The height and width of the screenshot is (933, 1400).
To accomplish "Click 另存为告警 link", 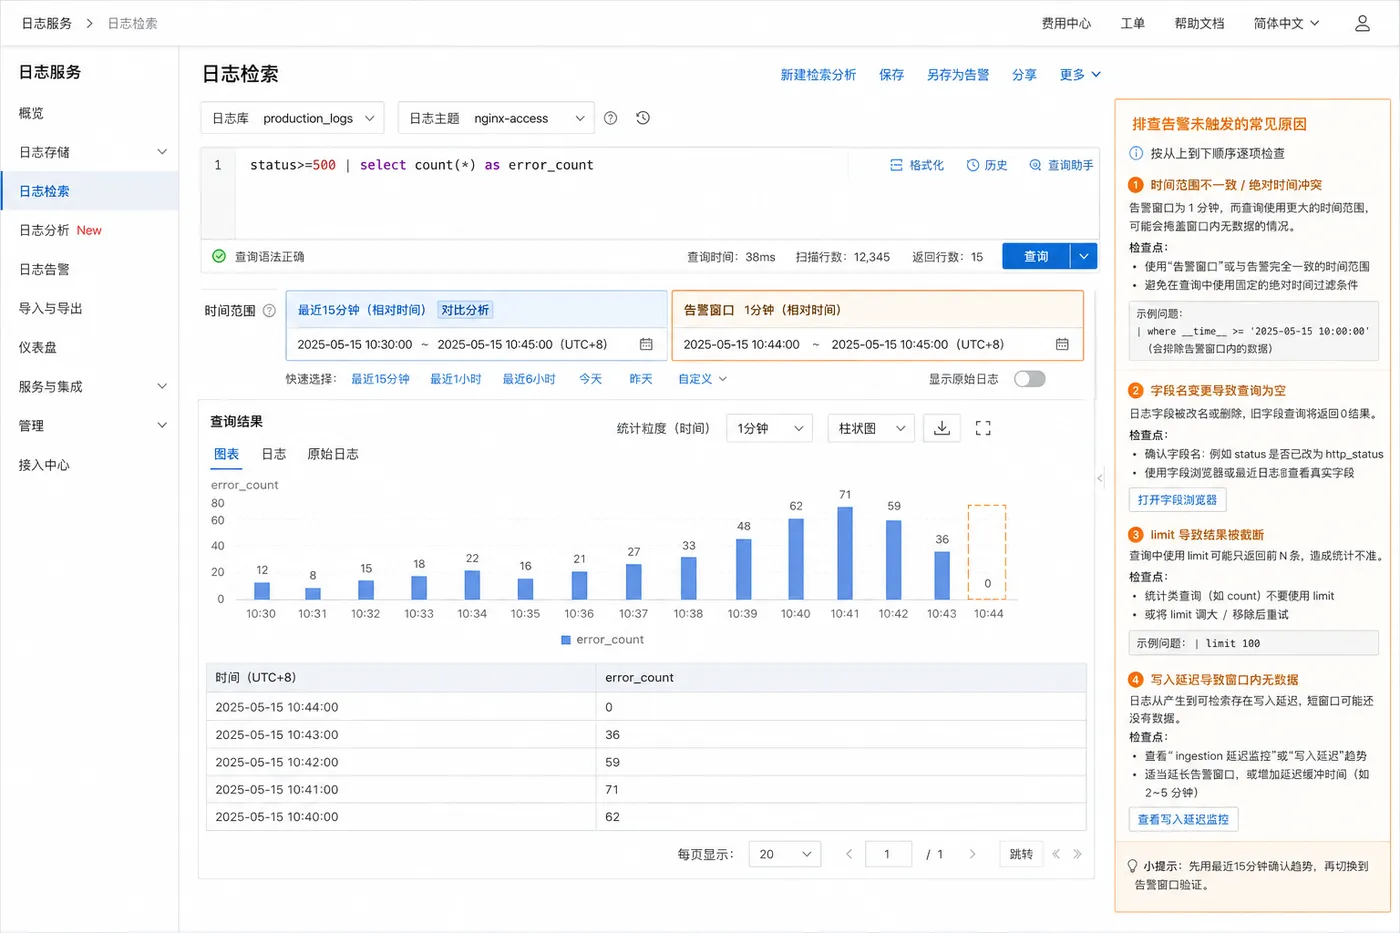I will (957, 75).
